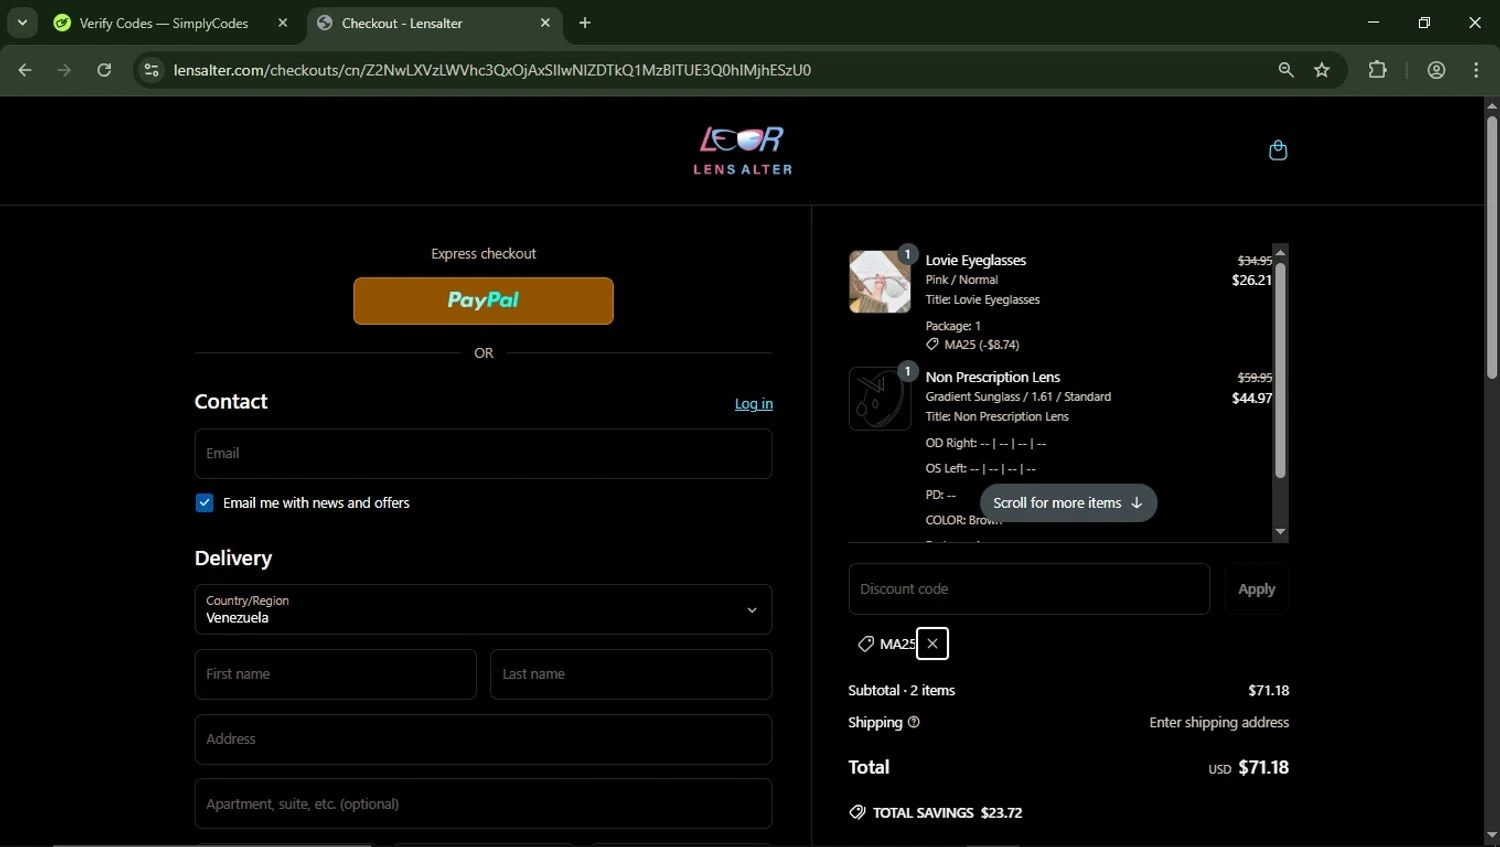Uncheck Email me with news and offers
Viewport: 1500px width, 847px height.
204,503
